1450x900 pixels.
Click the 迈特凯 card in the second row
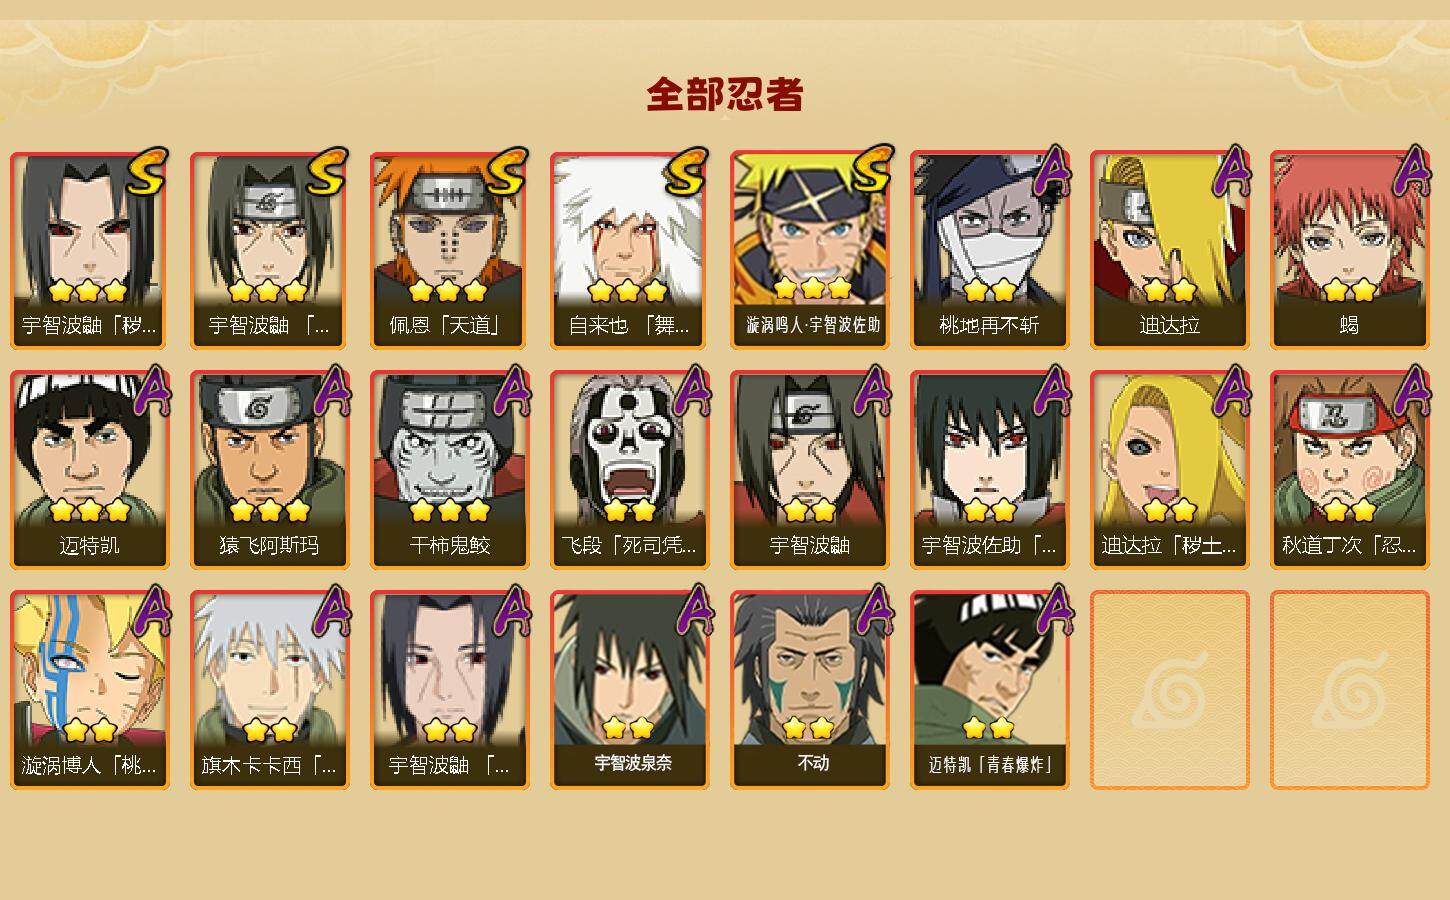89,470
